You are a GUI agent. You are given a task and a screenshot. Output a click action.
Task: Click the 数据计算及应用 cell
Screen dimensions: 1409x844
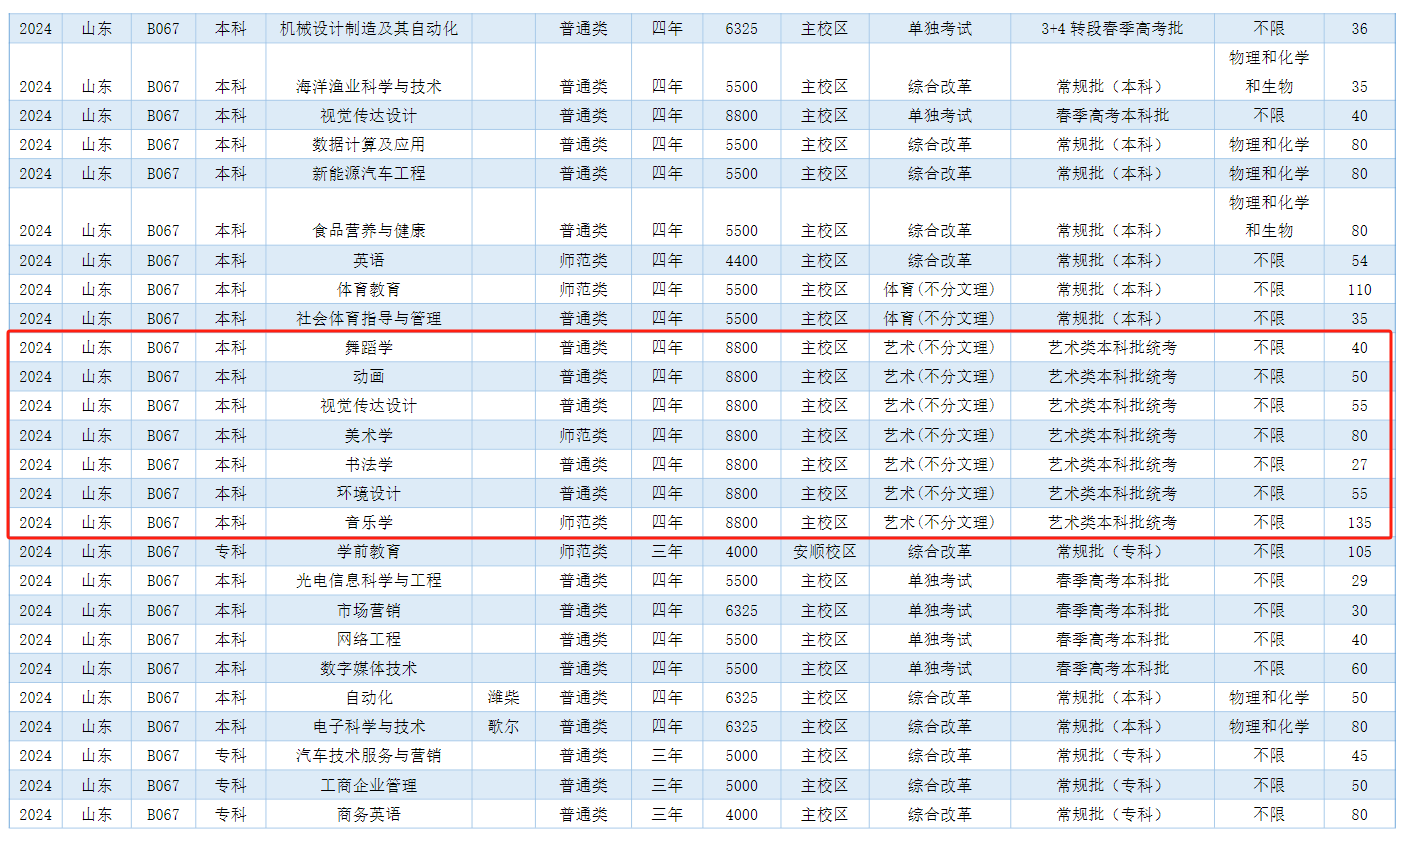coord(368,144)
